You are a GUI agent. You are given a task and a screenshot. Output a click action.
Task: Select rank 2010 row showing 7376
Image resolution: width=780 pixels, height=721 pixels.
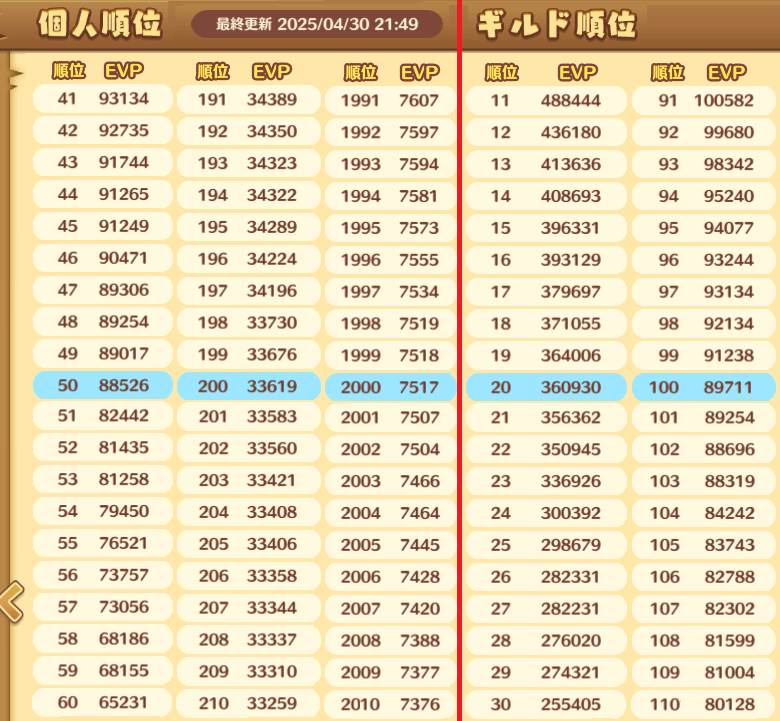point(390,704)
